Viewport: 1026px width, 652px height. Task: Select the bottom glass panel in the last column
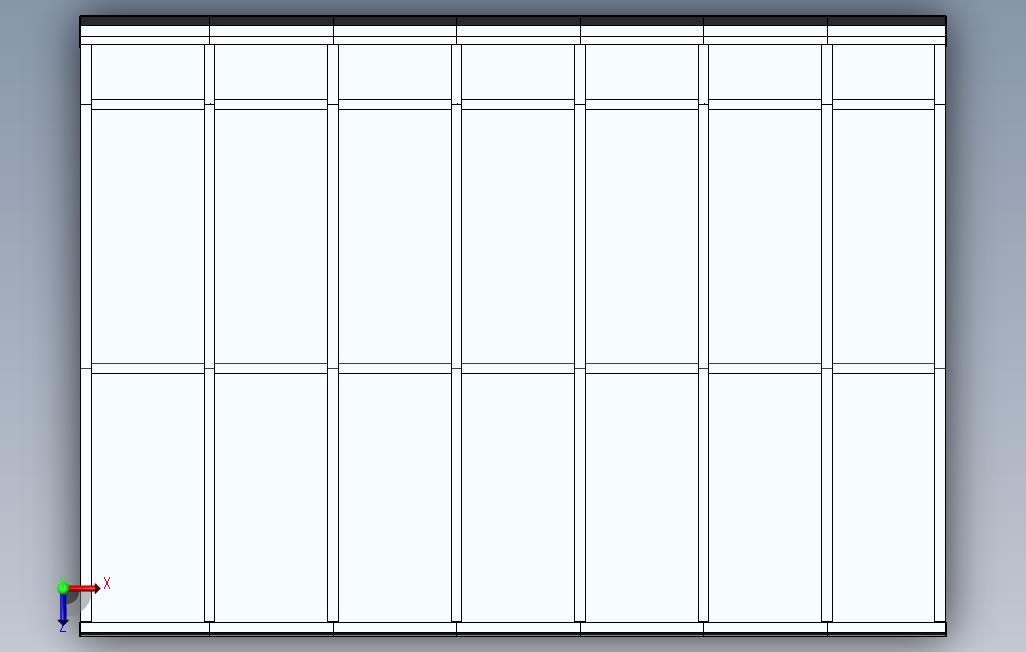tap(883, 498)
